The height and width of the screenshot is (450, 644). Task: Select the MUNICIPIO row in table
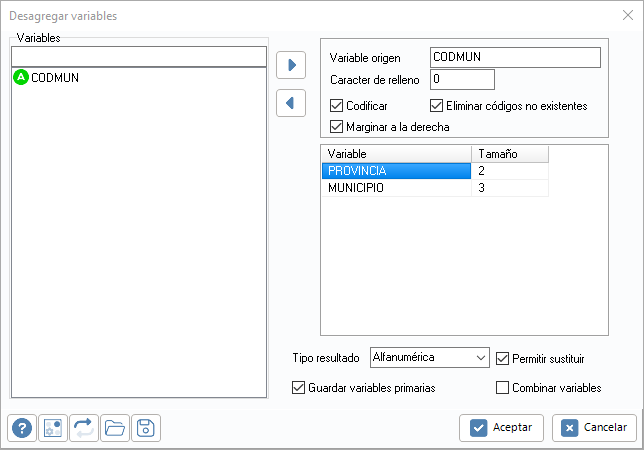396,188
